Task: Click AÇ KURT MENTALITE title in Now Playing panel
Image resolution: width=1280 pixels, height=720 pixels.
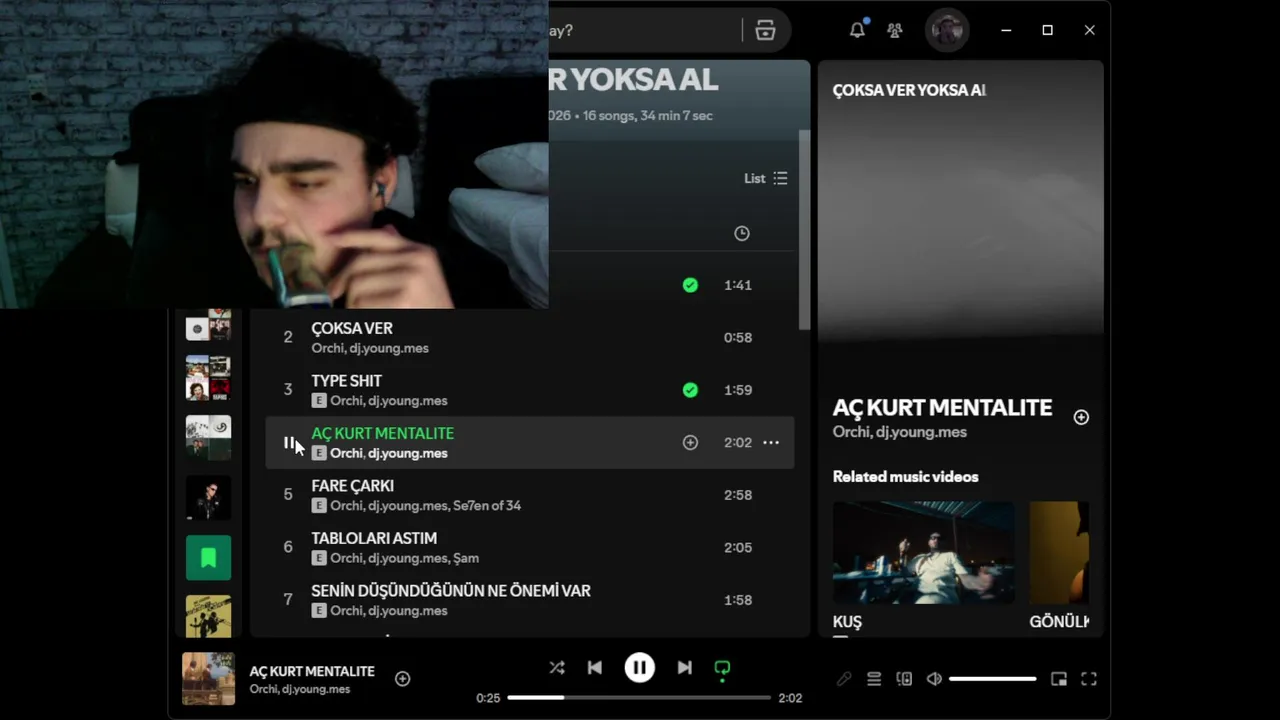Action: pos(942,407)
